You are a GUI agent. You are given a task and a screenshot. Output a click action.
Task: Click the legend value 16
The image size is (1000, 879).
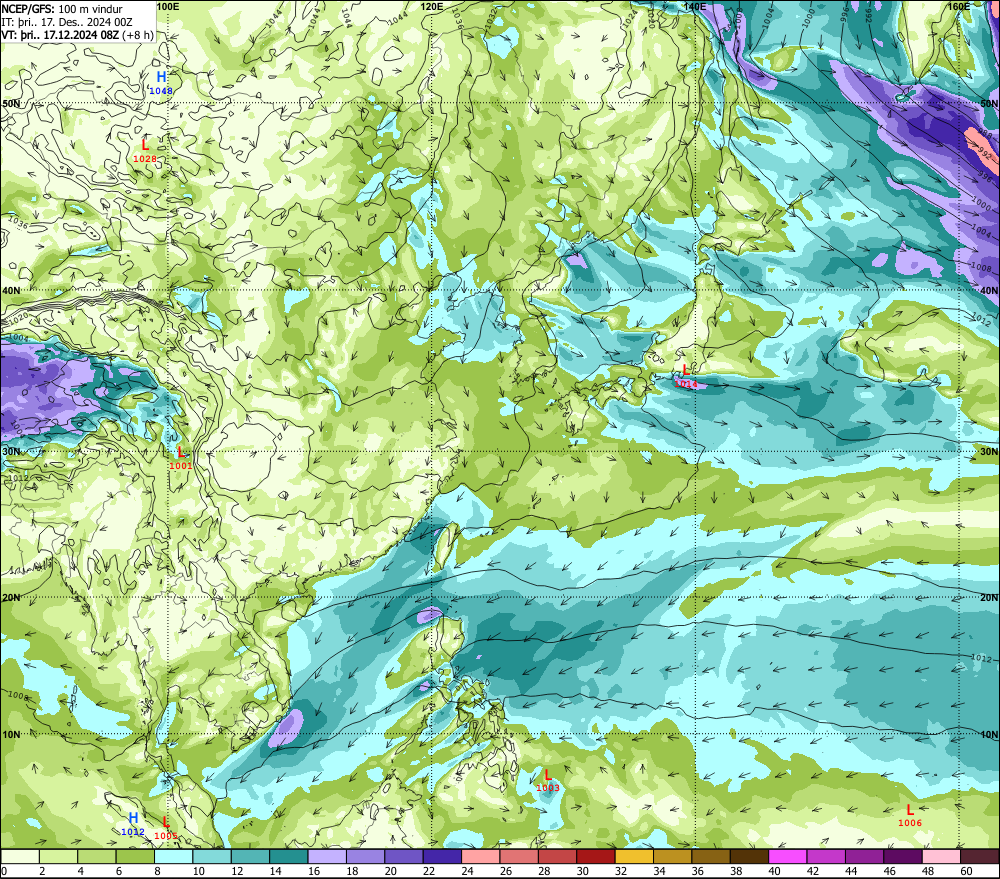314,871
